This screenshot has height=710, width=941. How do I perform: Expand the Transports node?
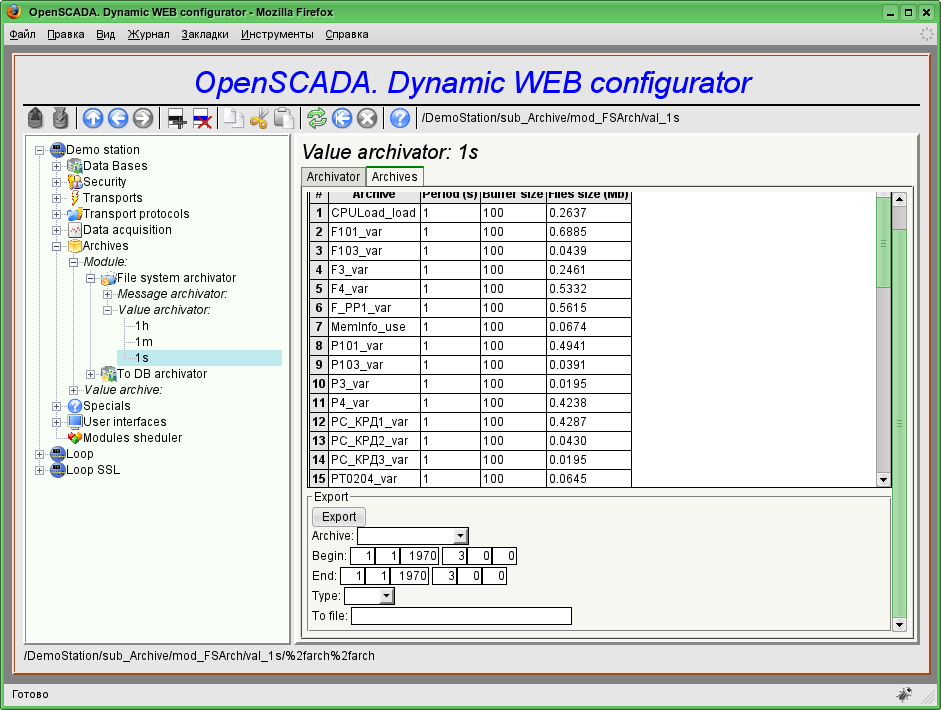point(56,199)
